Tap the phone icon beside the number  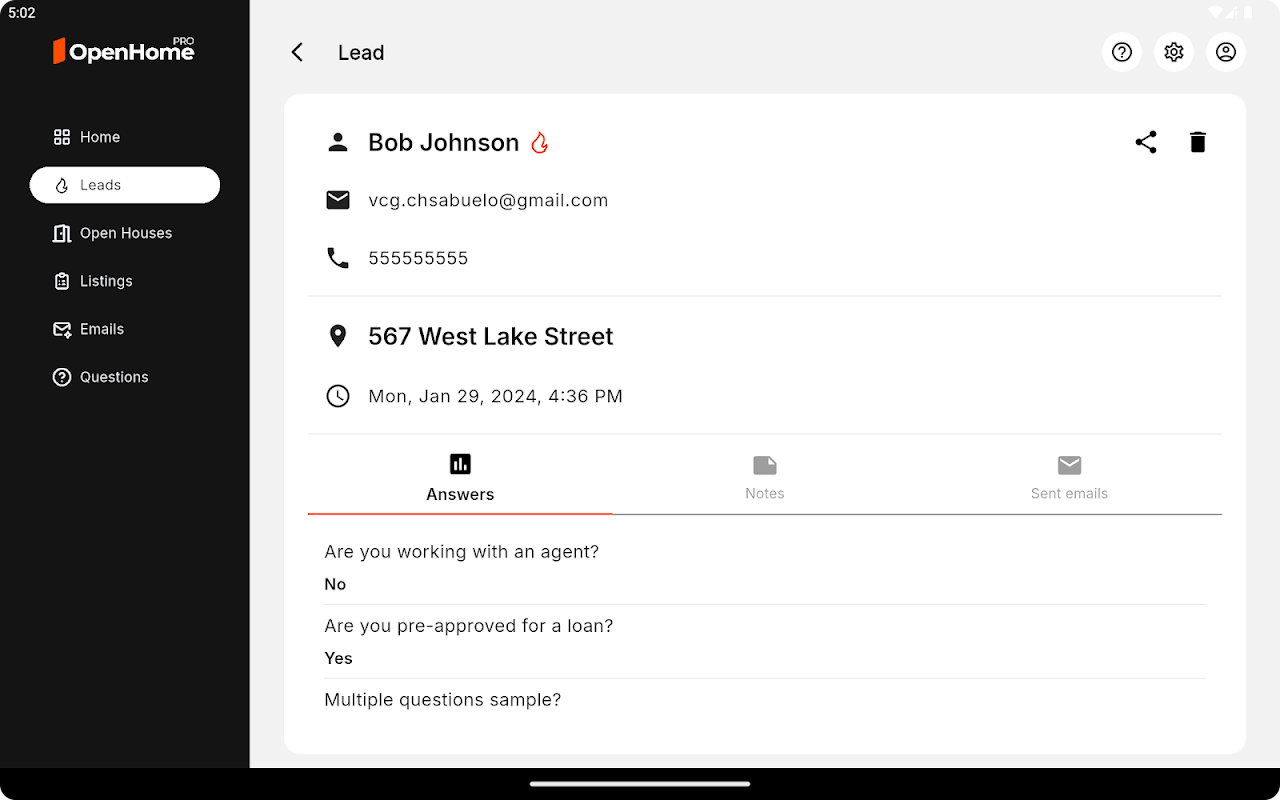point(338,258)
